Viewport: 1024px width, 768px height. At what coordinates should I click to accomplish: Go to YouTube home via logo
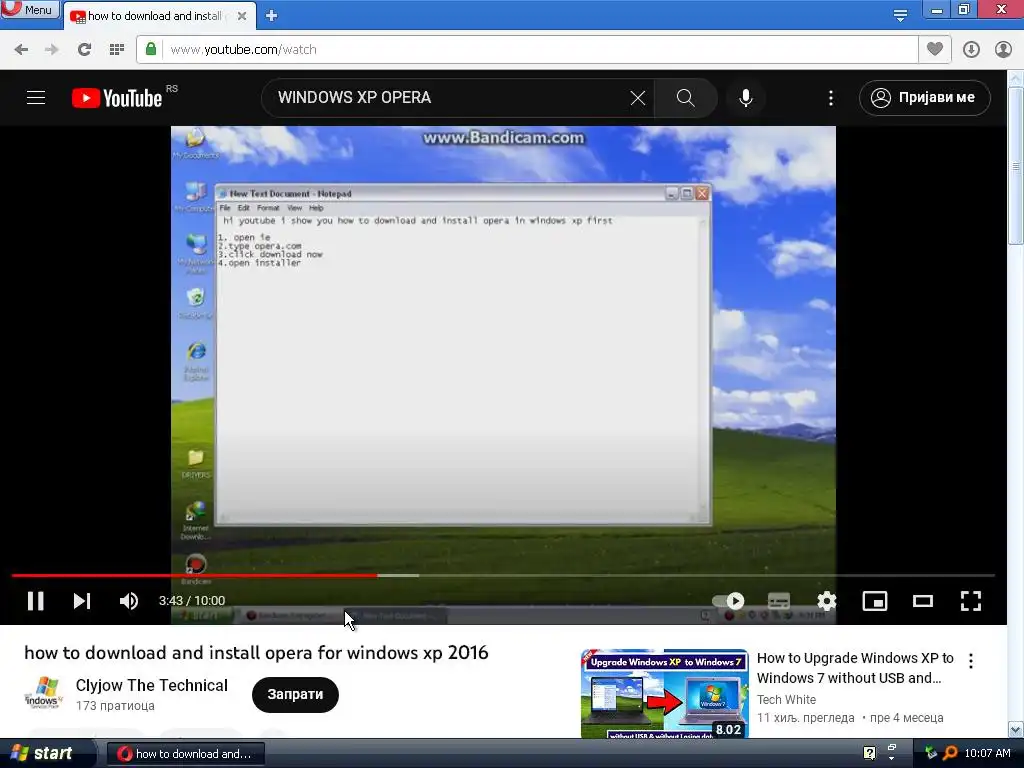(x=118, y=98)
